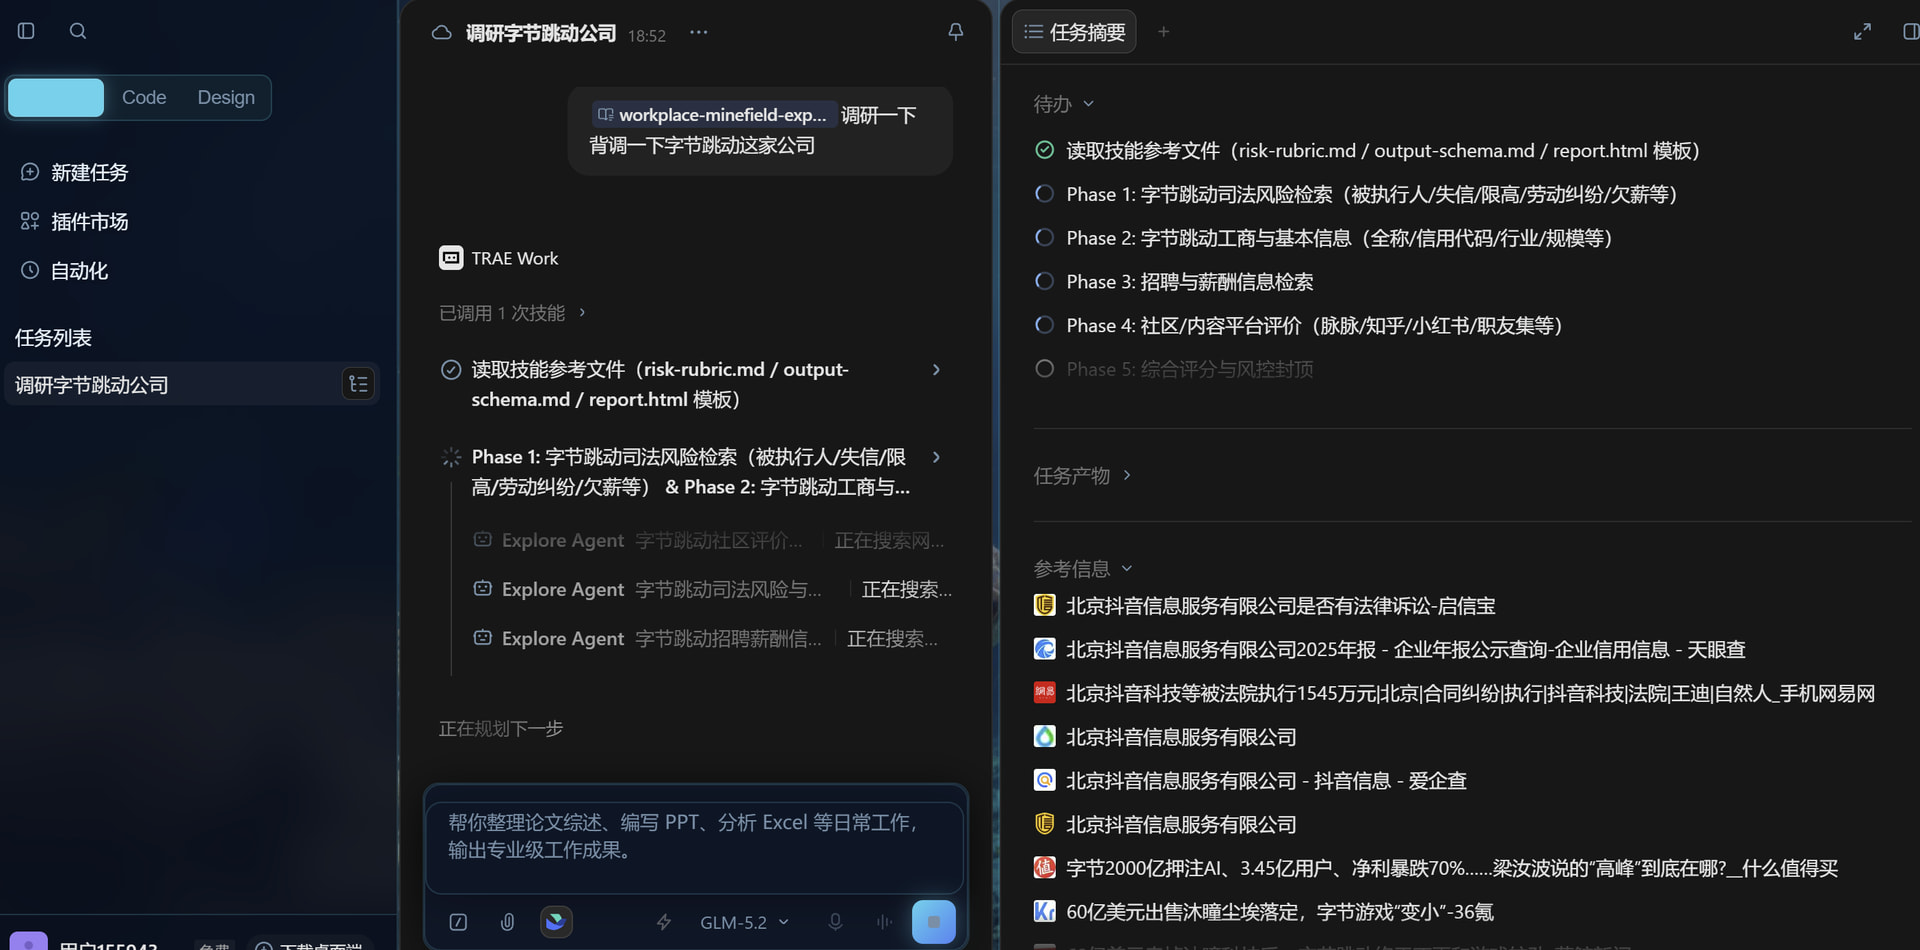Click the 正在规划下一步 status text

click(x=501, y=729)
